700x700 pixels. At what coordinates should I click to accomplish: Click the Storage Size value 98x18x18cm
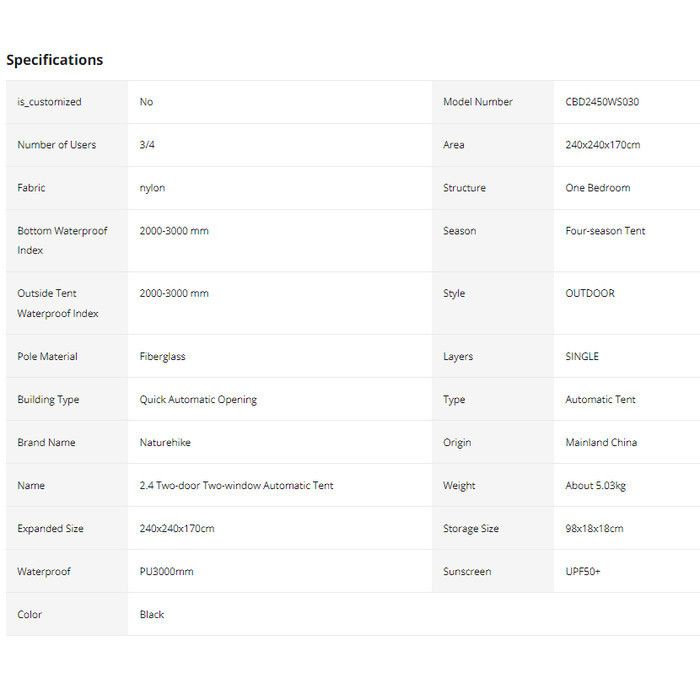[x=594, y=528]
